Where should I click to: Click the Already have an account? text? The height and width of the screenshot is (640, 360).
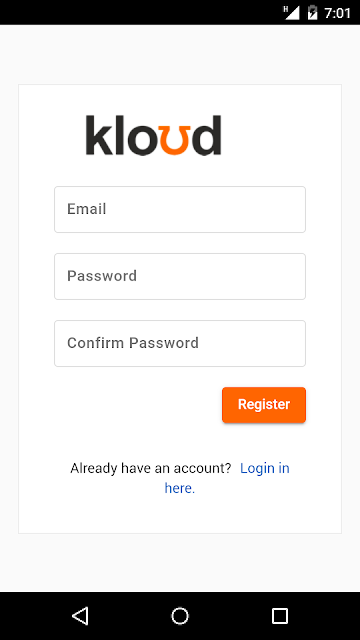tap(151, 468)
